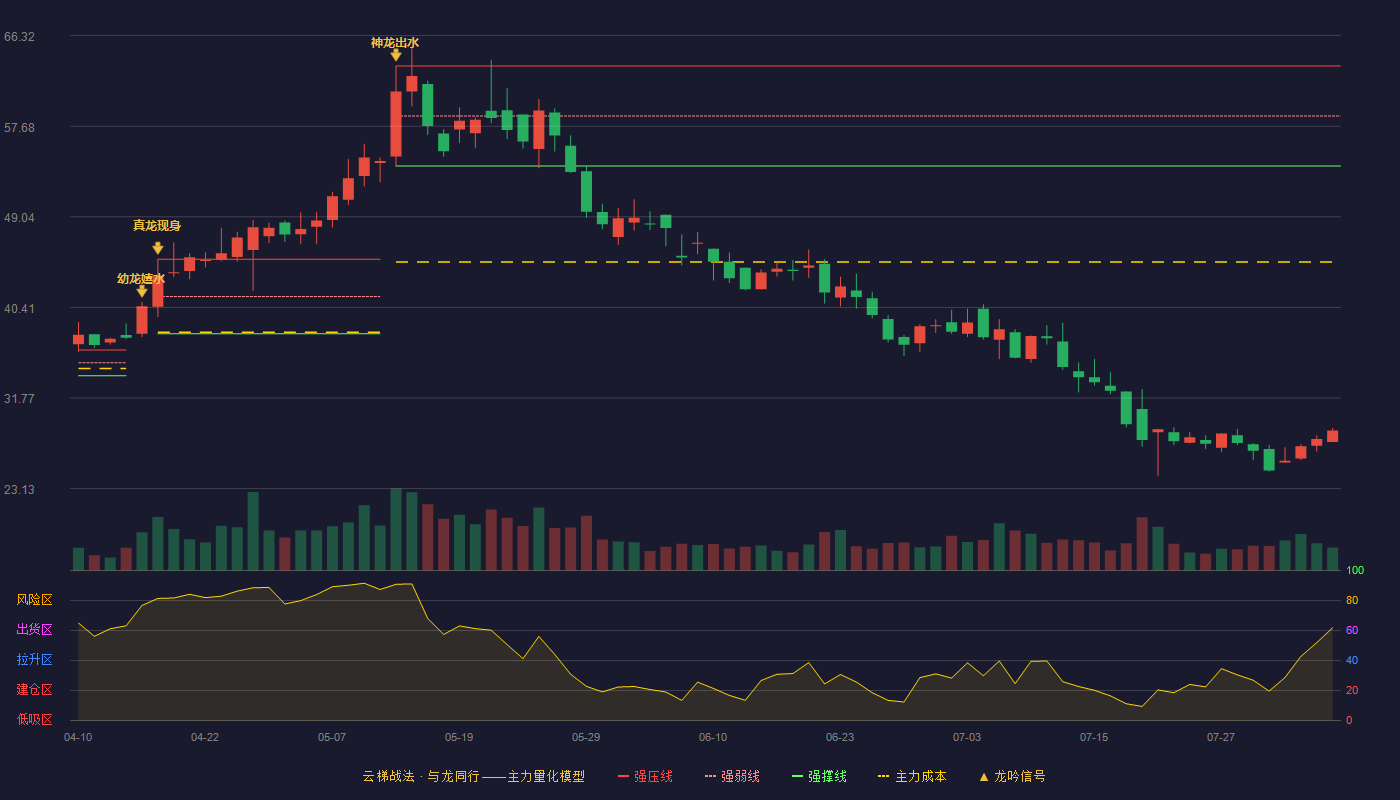
Task: Click the 龙吟信号 triangle legend icon
Action: tap(984, 776)
